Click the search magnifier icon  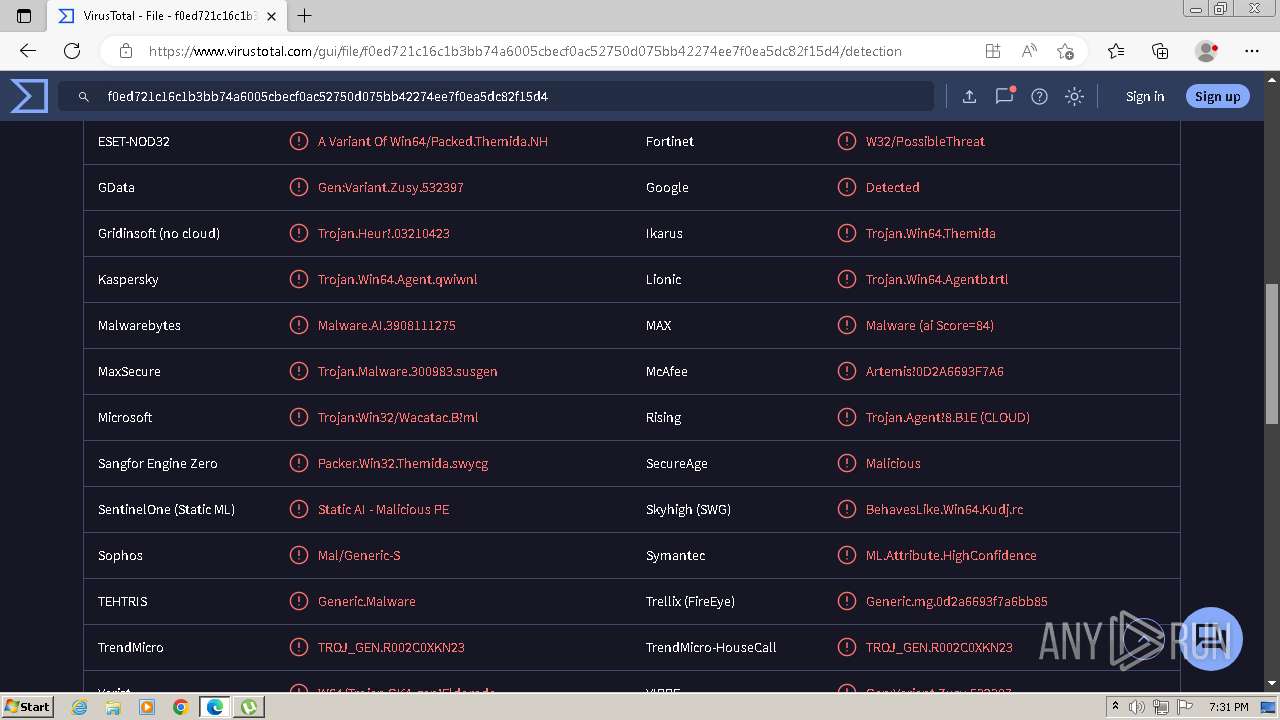84,97
